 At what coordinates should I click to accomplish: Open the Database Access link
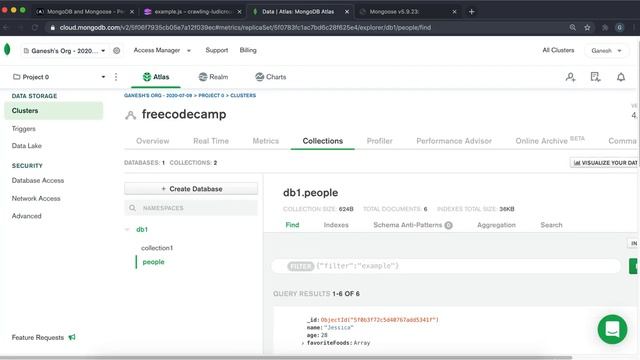(x=38, y=180)
